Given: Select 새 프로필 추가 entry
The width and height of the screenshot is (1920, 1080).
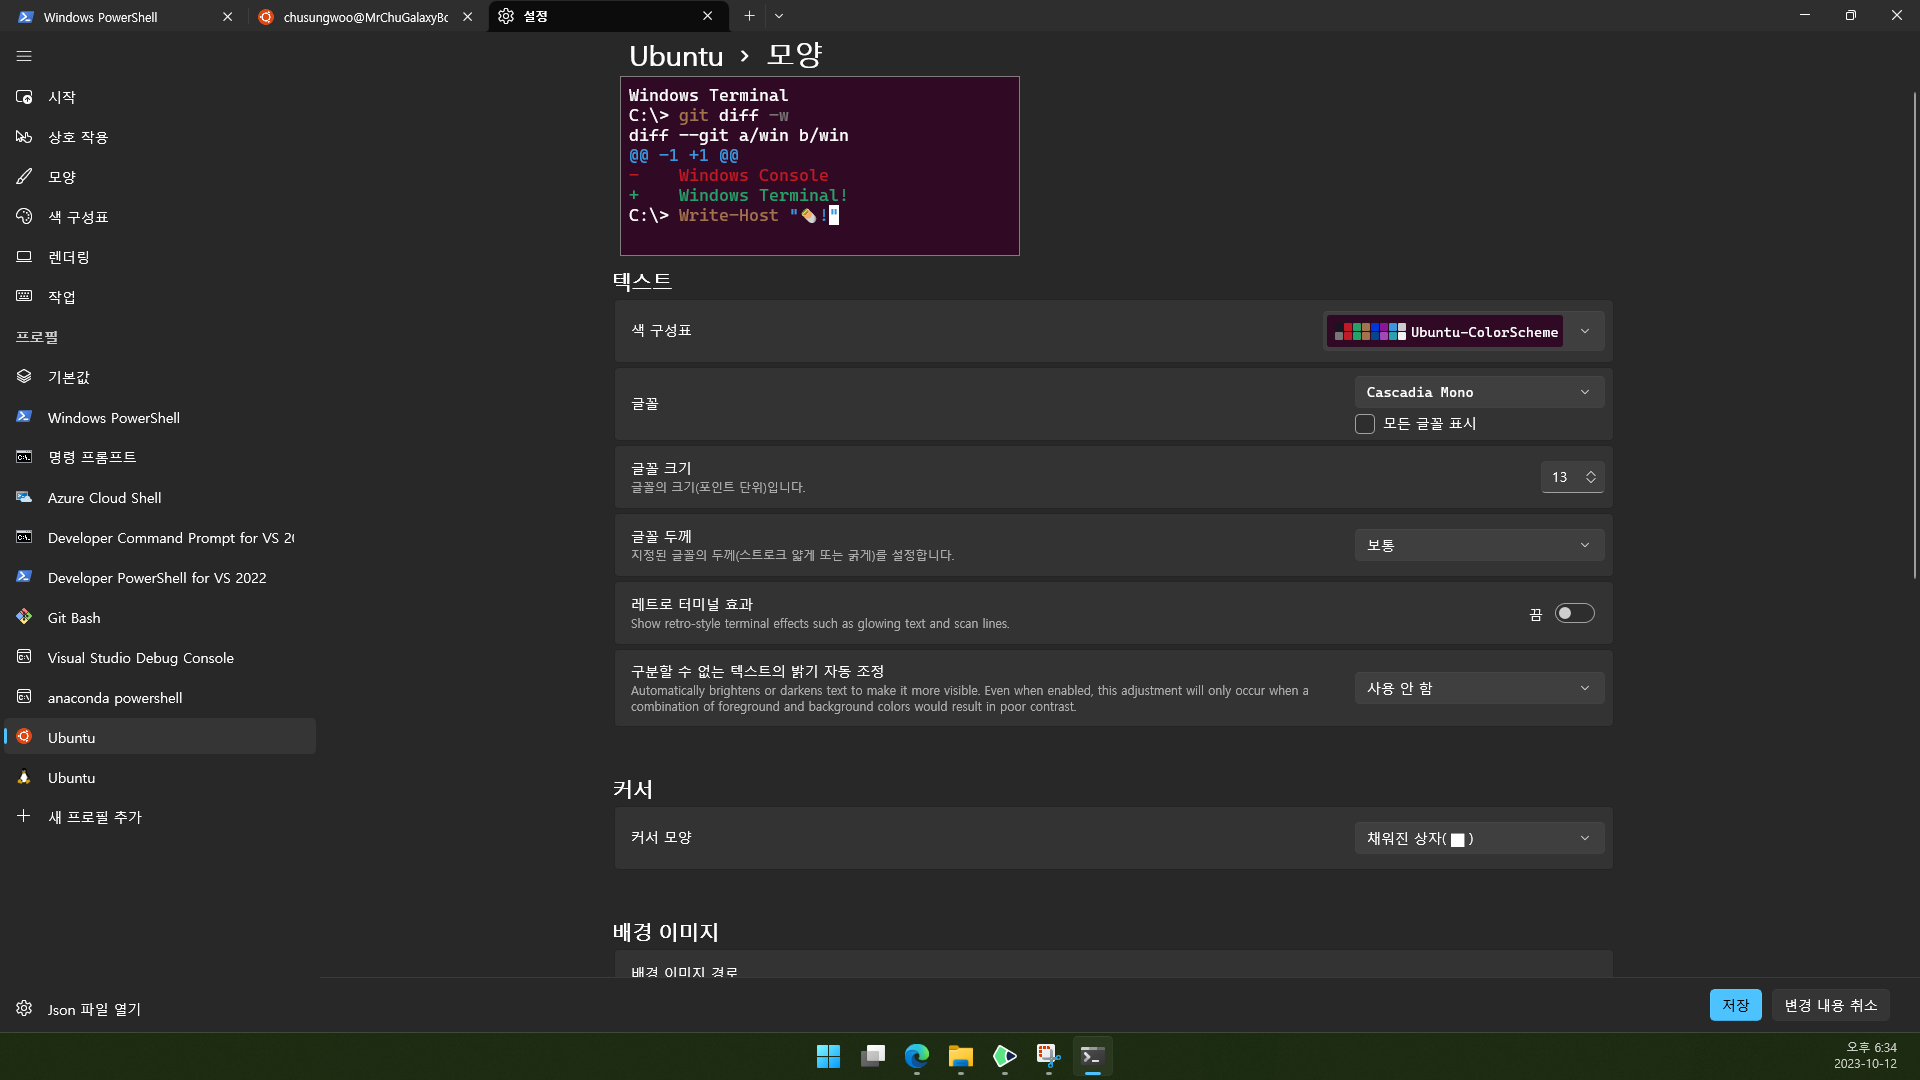Looking at the screenshot, I should [x=160, y=817].
